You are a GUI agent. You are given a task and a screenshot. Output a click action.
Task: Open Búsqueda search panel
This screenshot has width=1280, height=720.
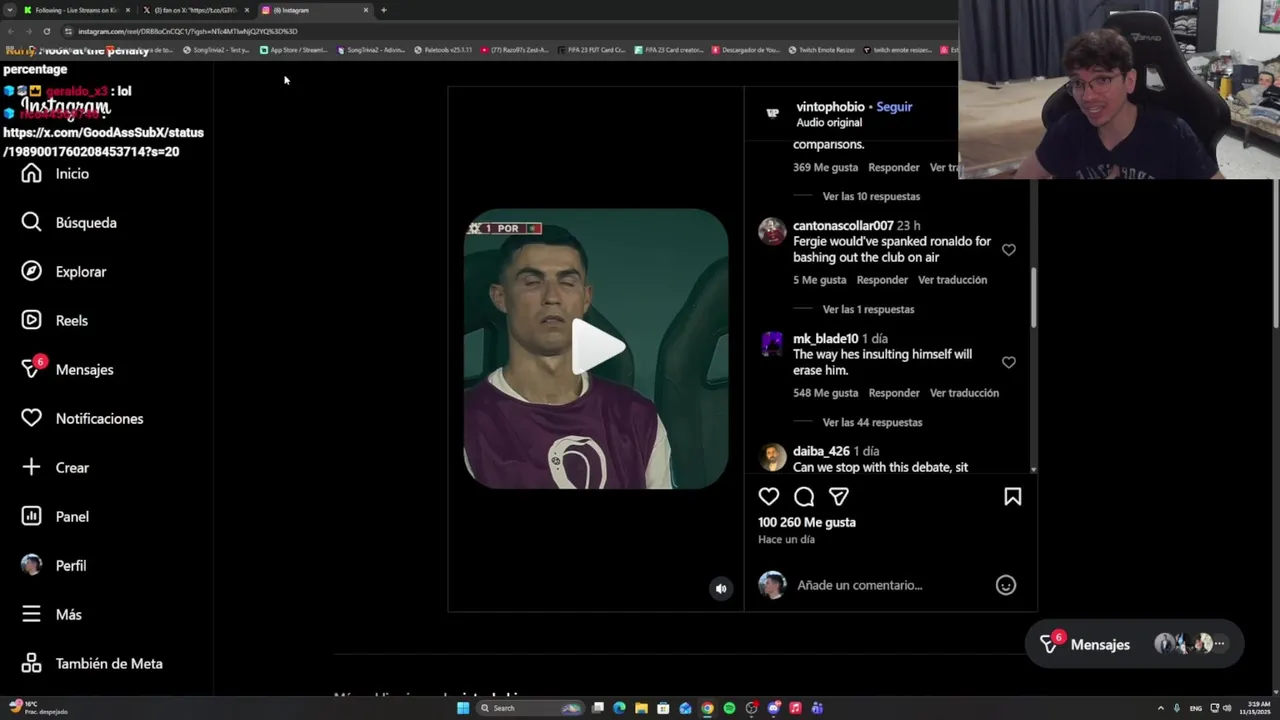69,223
